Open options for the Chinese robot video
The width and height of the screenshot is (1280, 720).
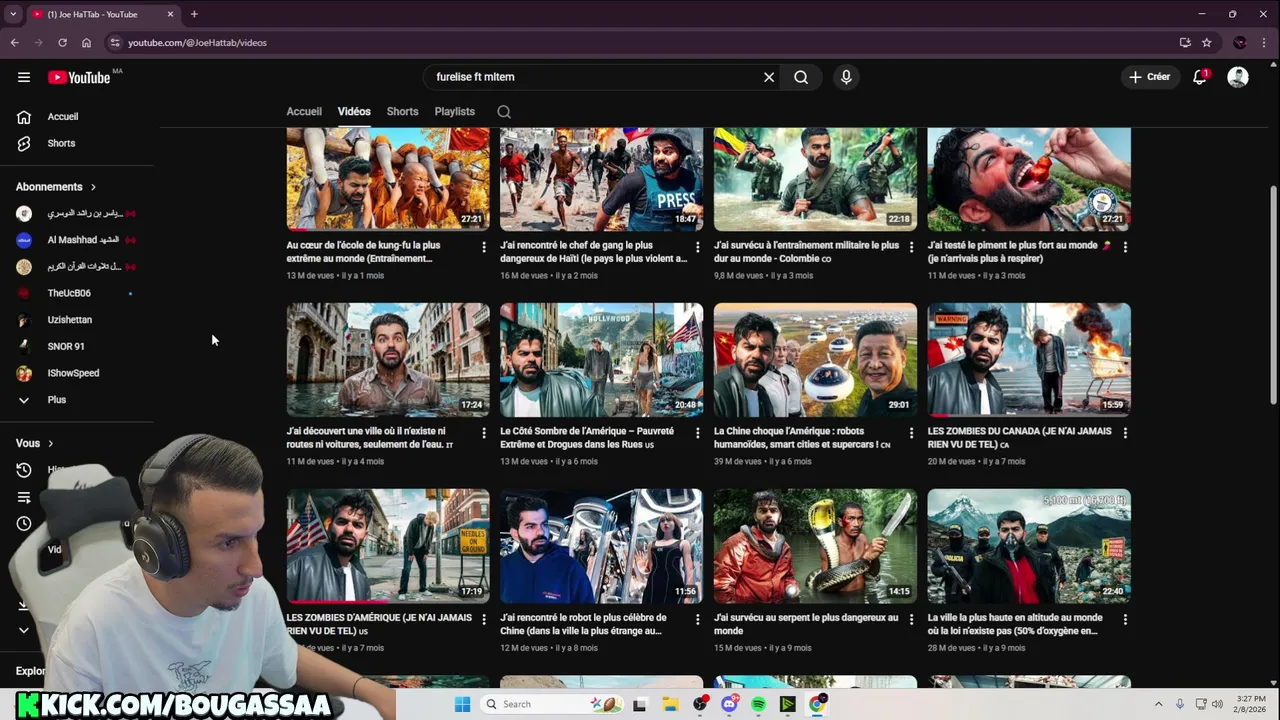[698, 619]
